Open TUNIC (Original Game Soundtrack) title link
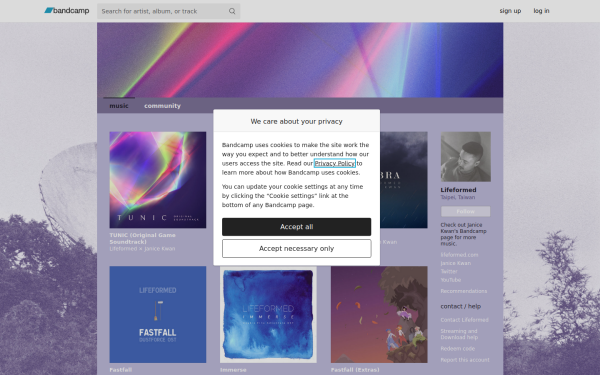600x375 pixels. point(142,238)
